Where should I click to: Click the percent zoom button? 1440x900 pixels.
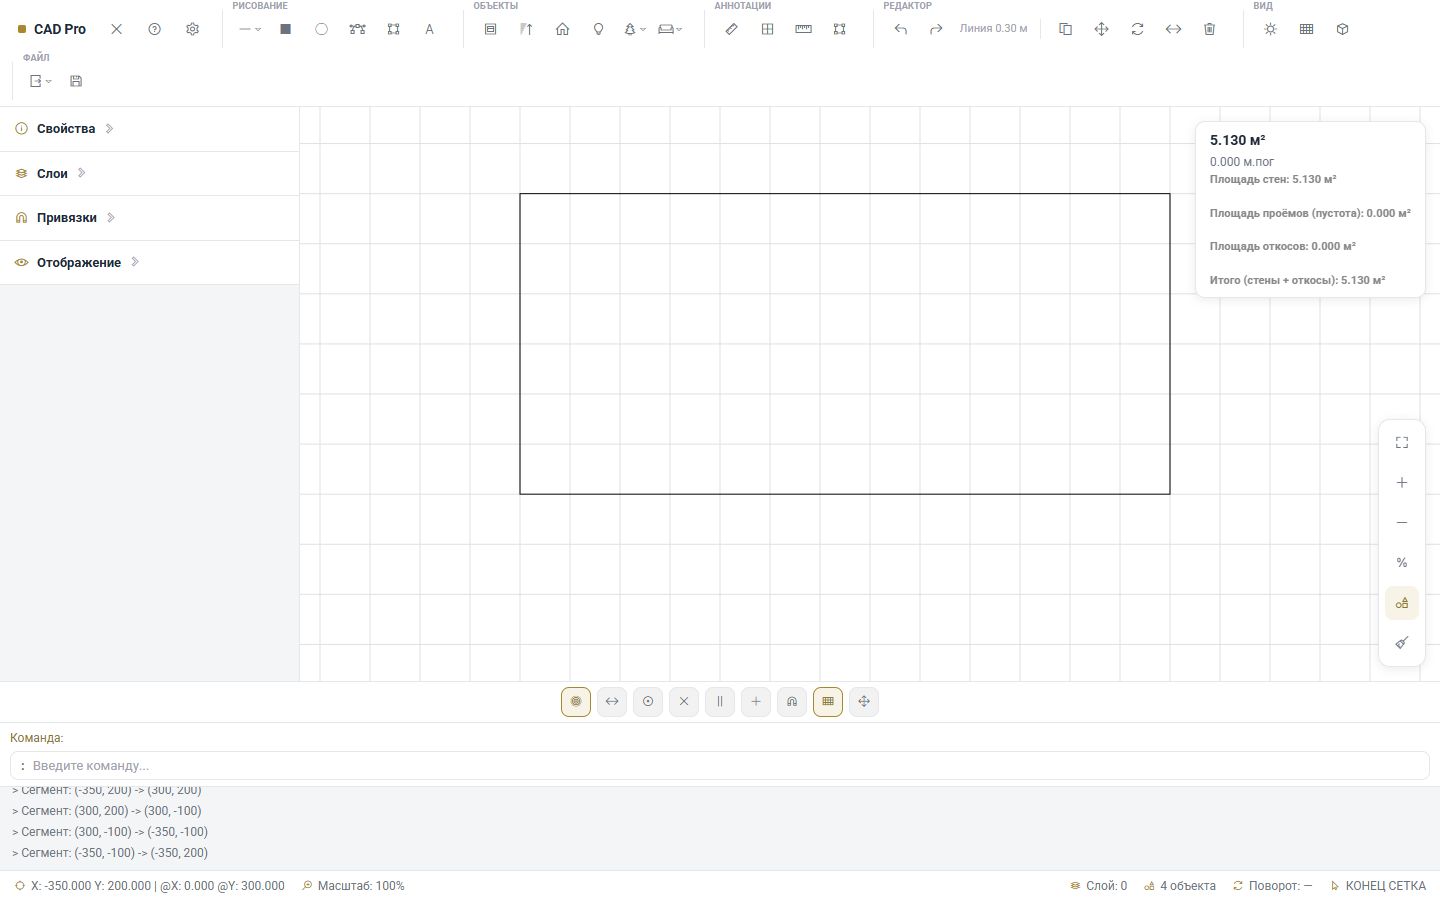coord(1401,562)
